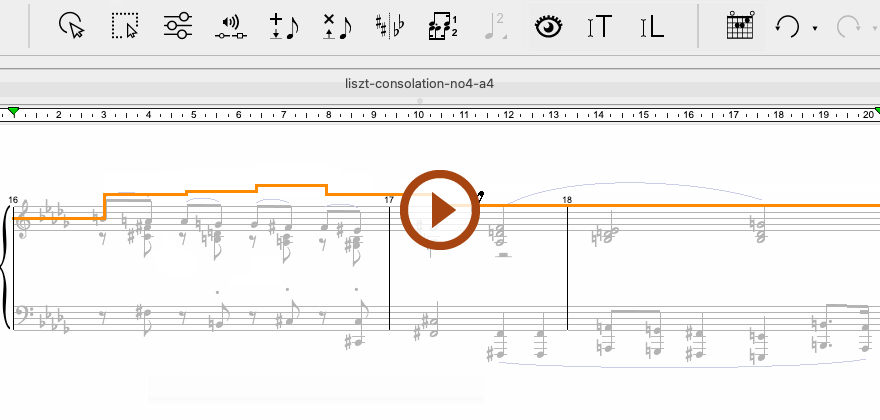
Task: Open the accidentals sharp-flat tool
Action: [389, 27]
